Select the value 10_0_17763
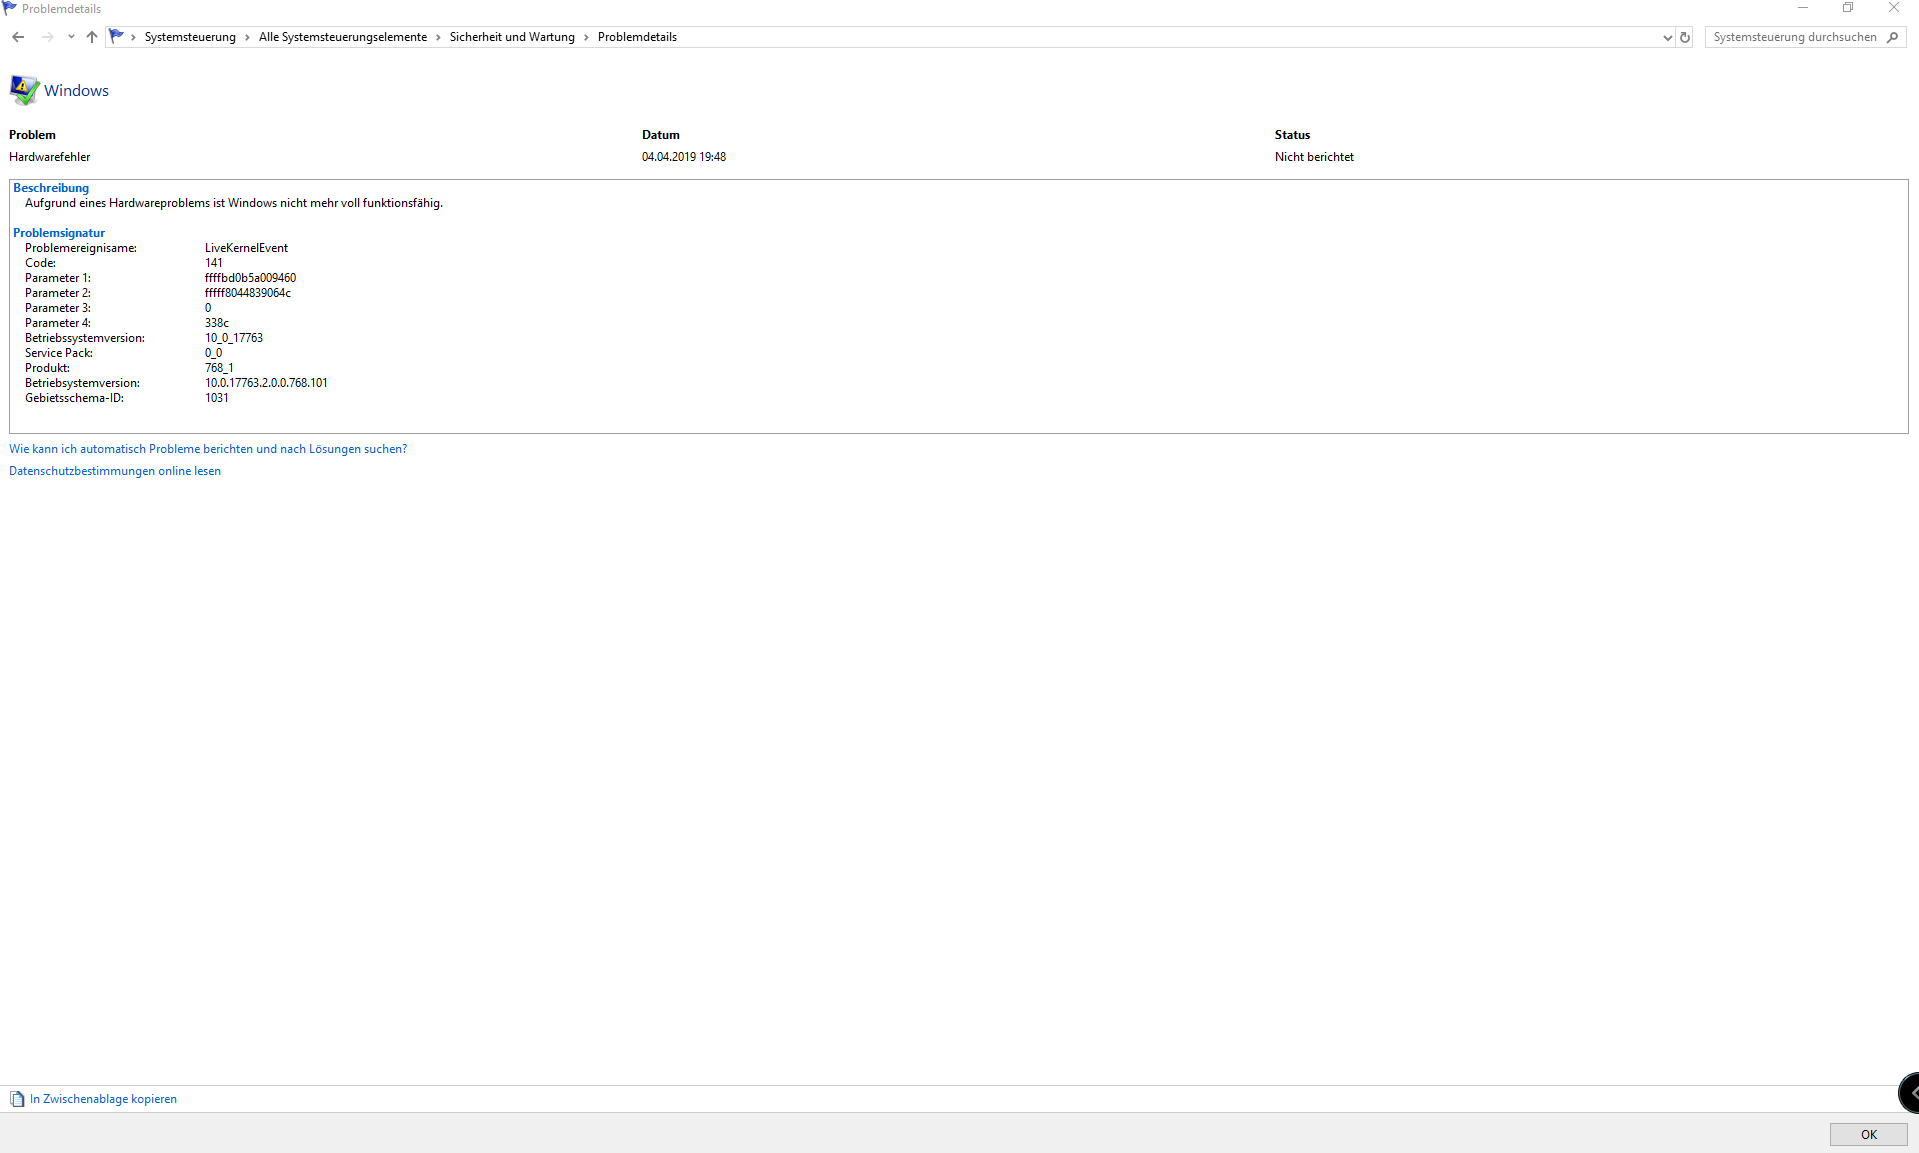 tap(234, 338)
